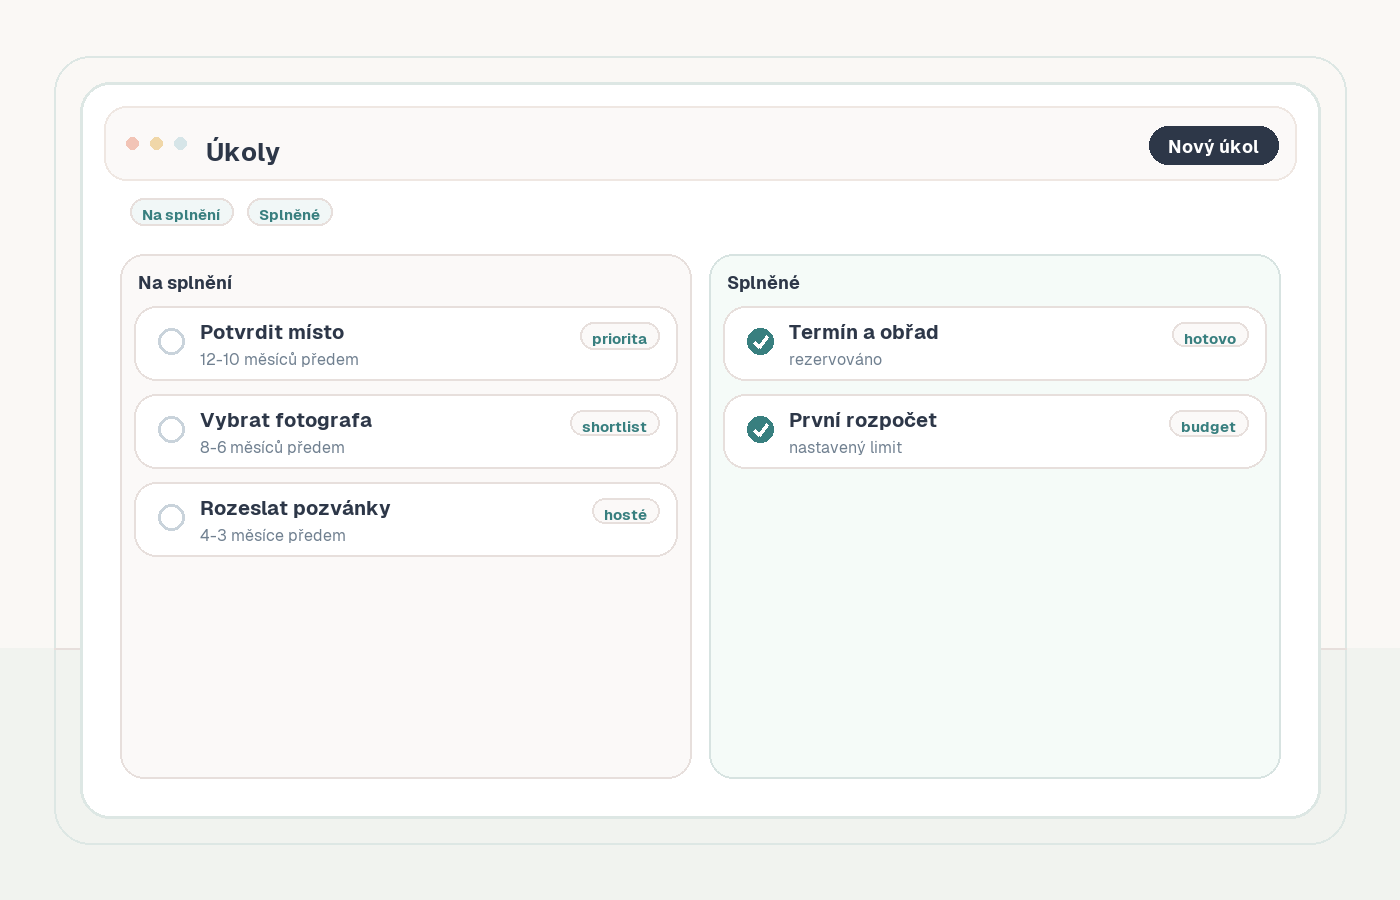1400x900 pixels.
Task: Select the shortlist tag
Action: point(614,426)
